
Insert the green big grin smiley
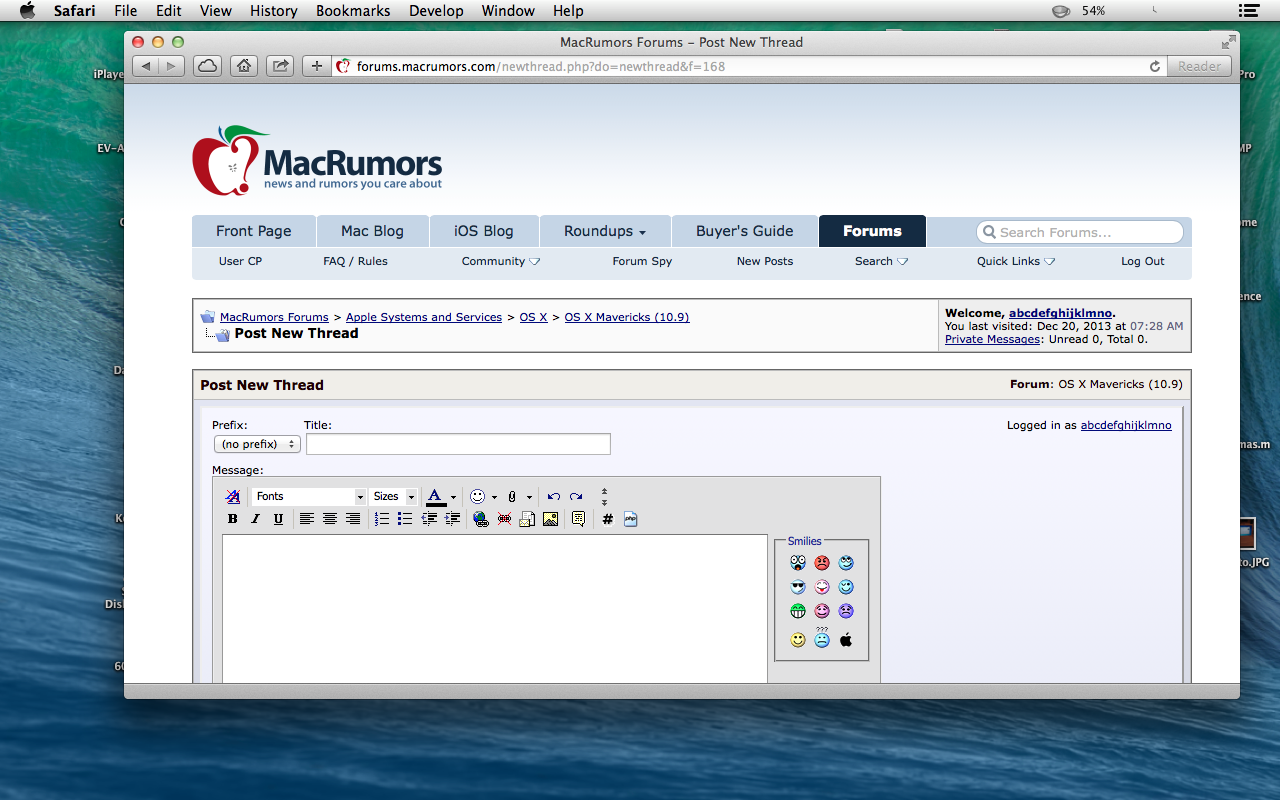click(x=798, y=611)
